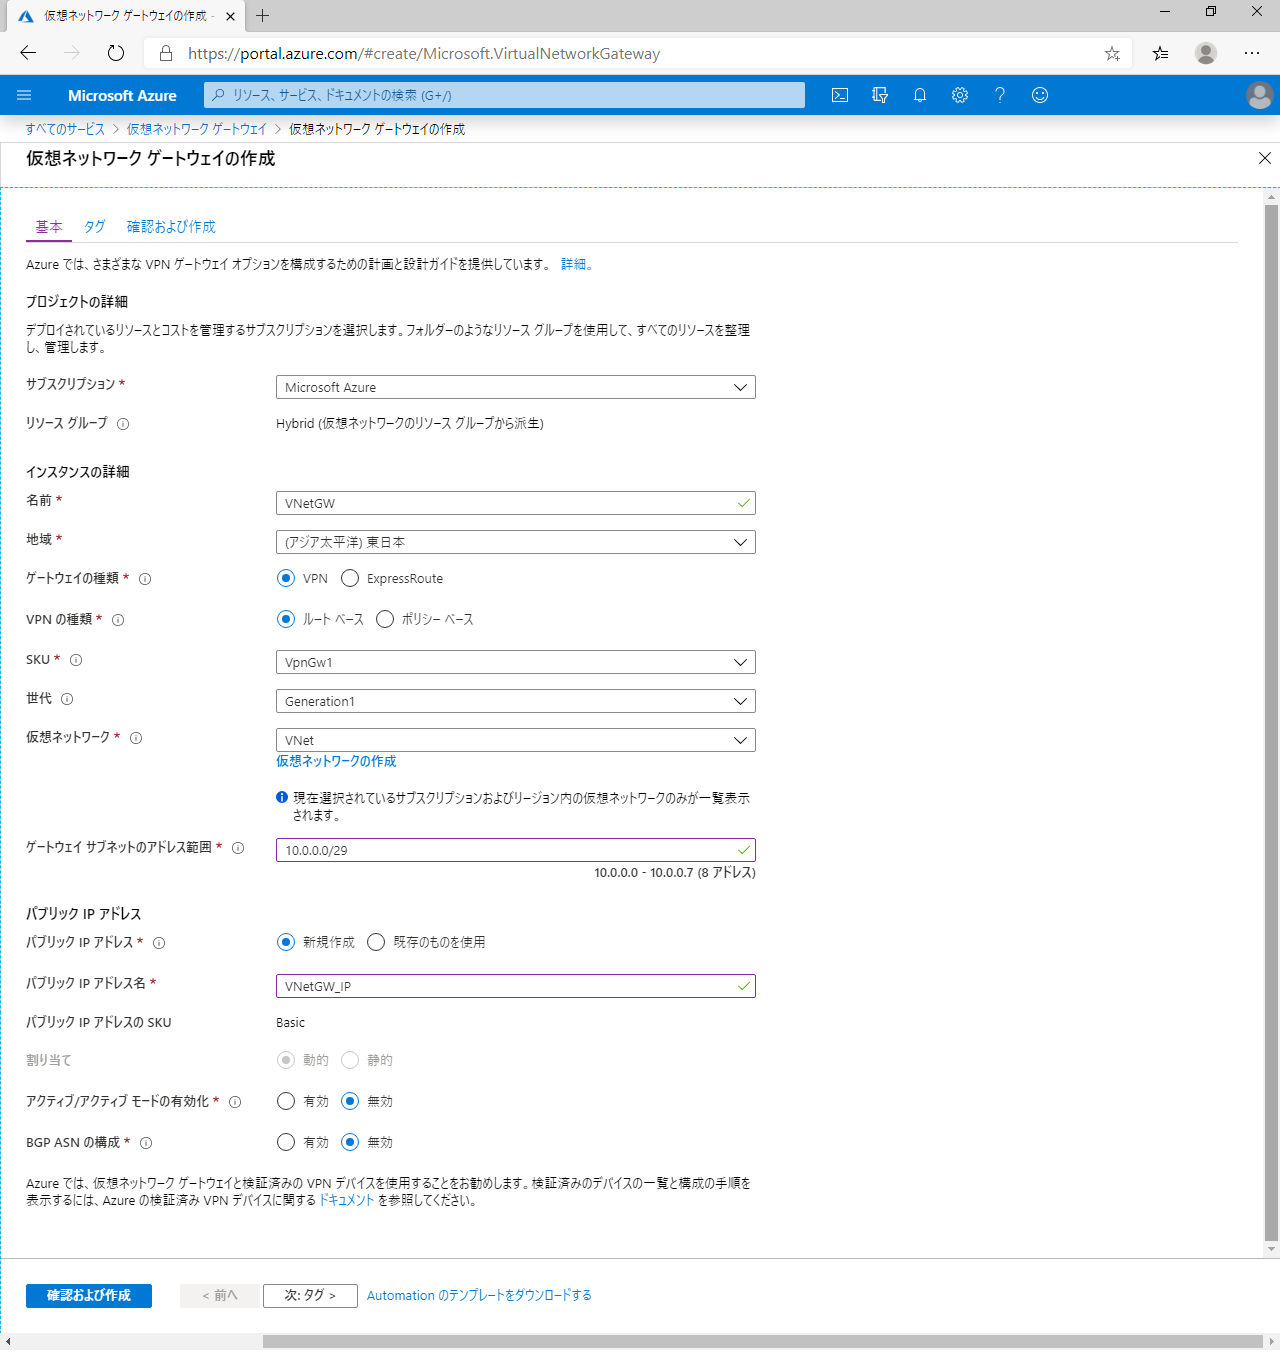Open the ドキュメント link for VPN devices
This screenshot has height=1352, width=1280.
[346, 1200]
